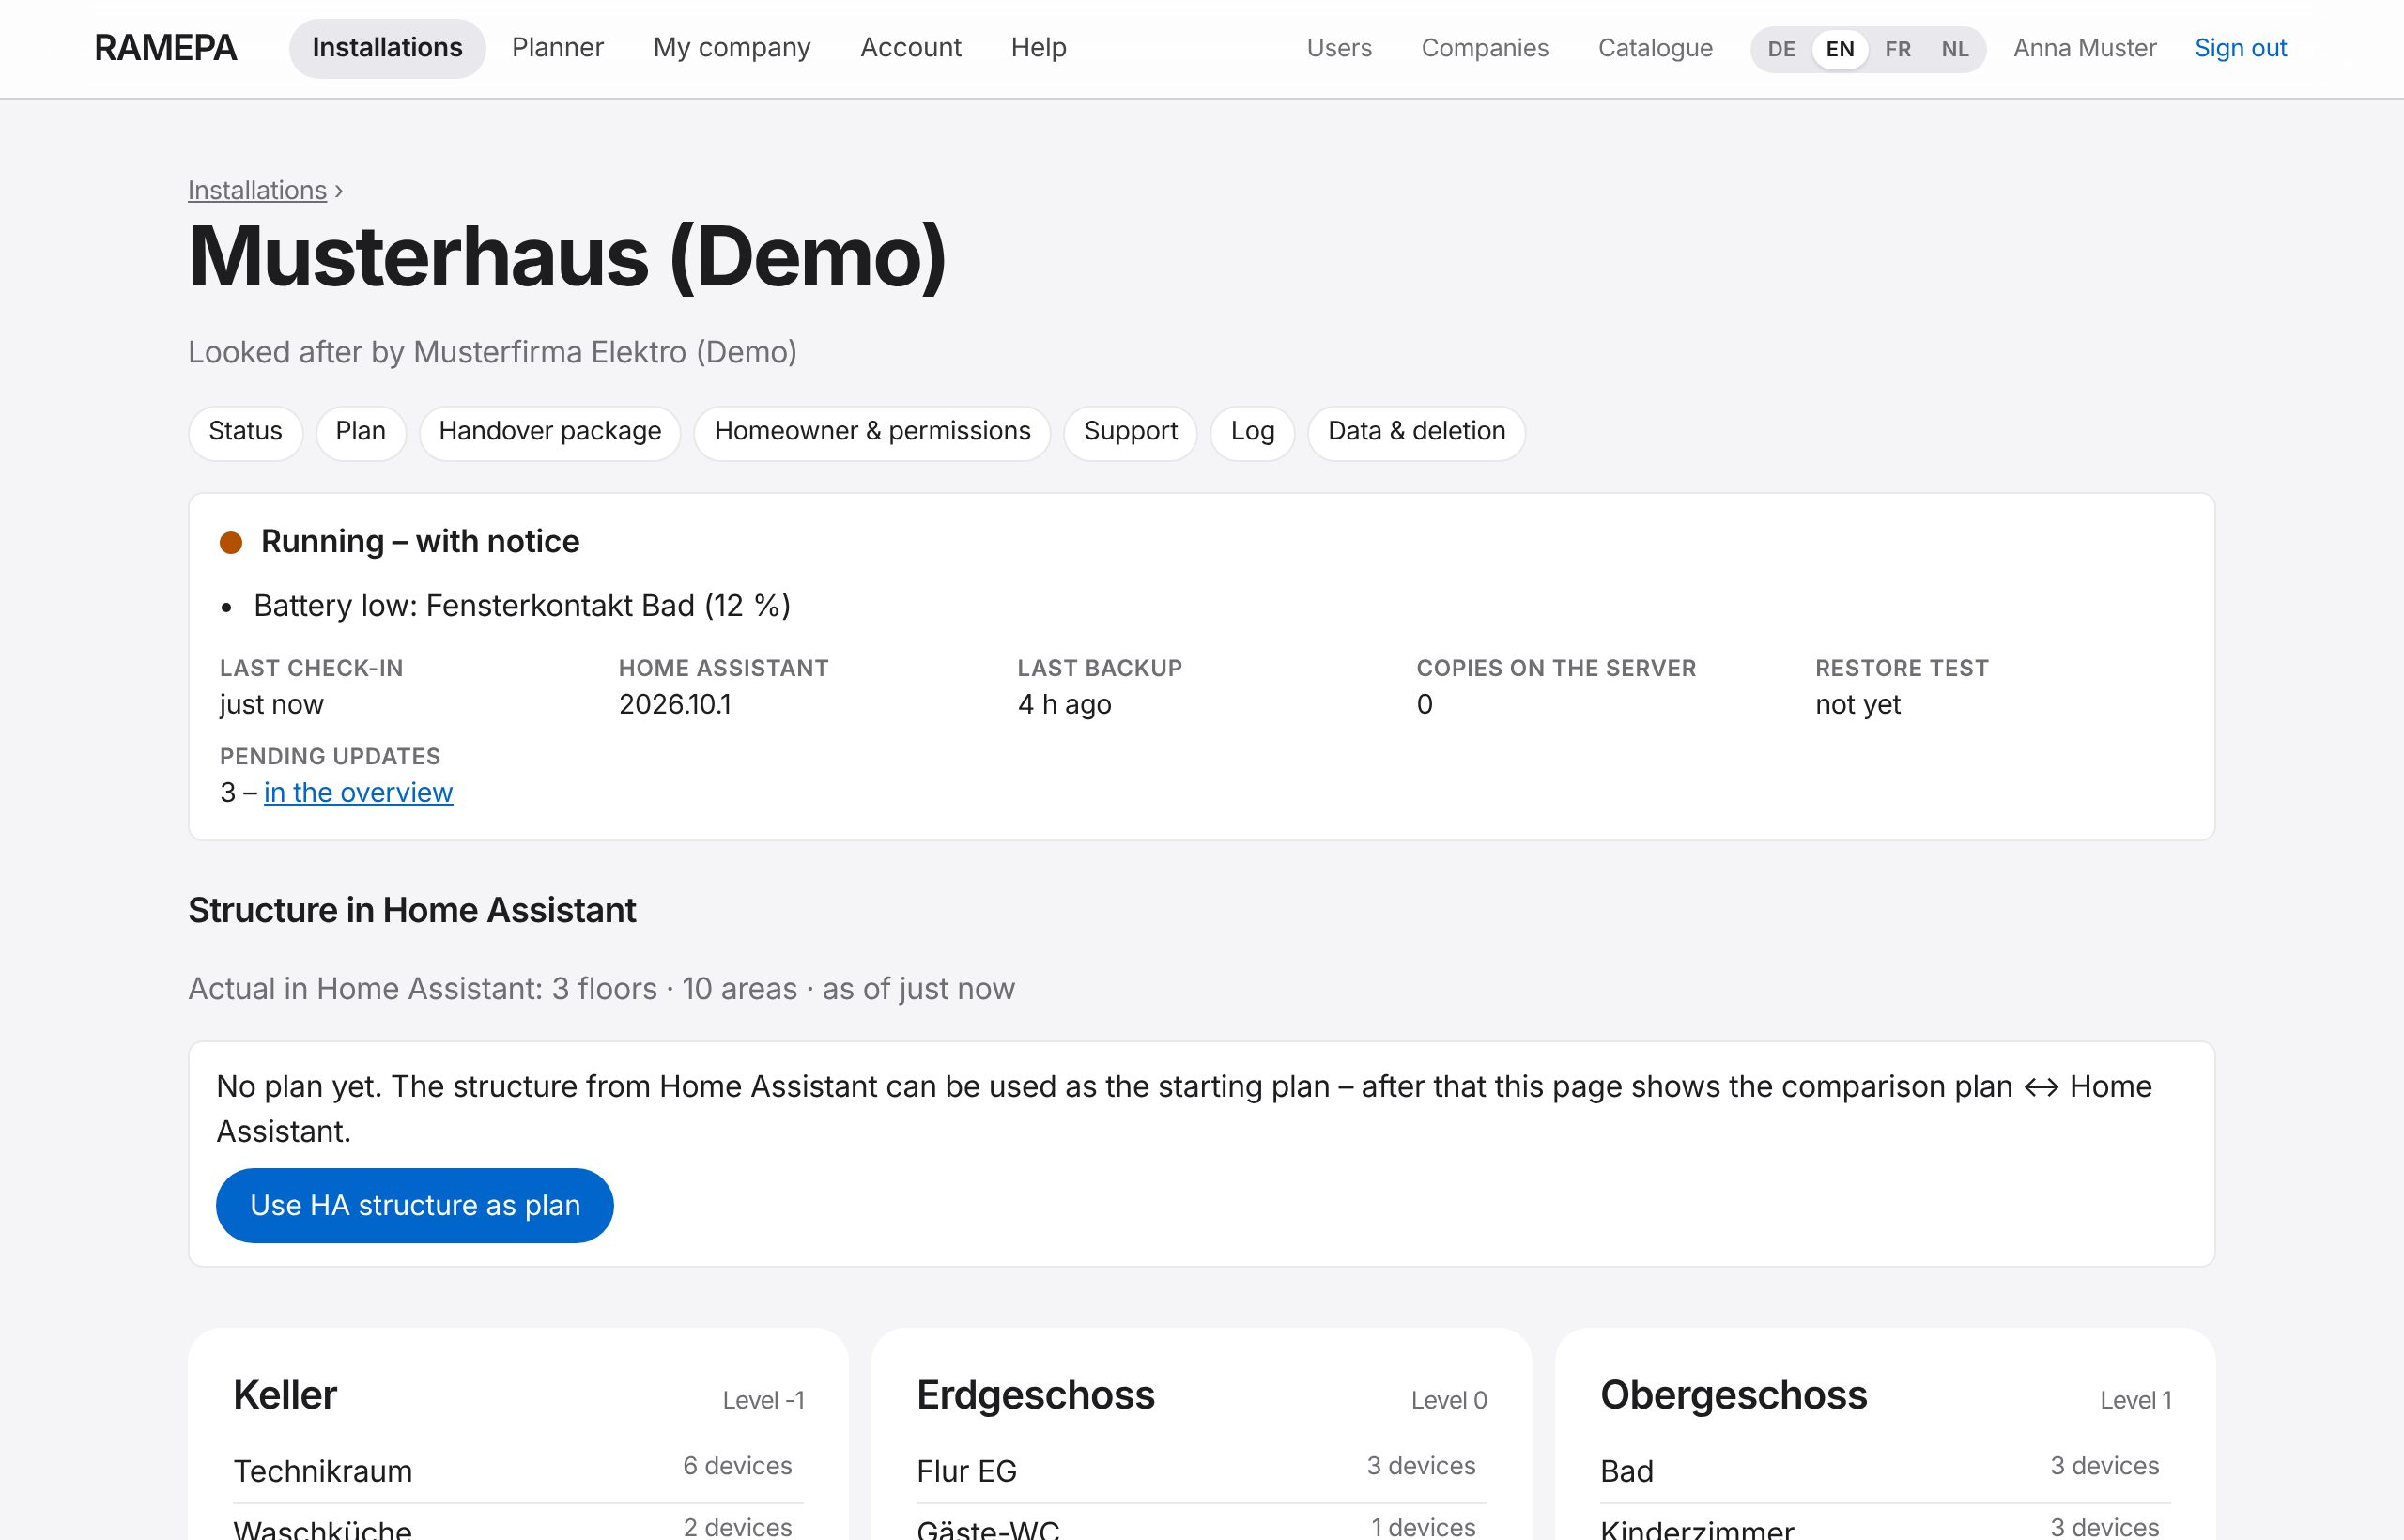Open the Log section

point(1252,432)
